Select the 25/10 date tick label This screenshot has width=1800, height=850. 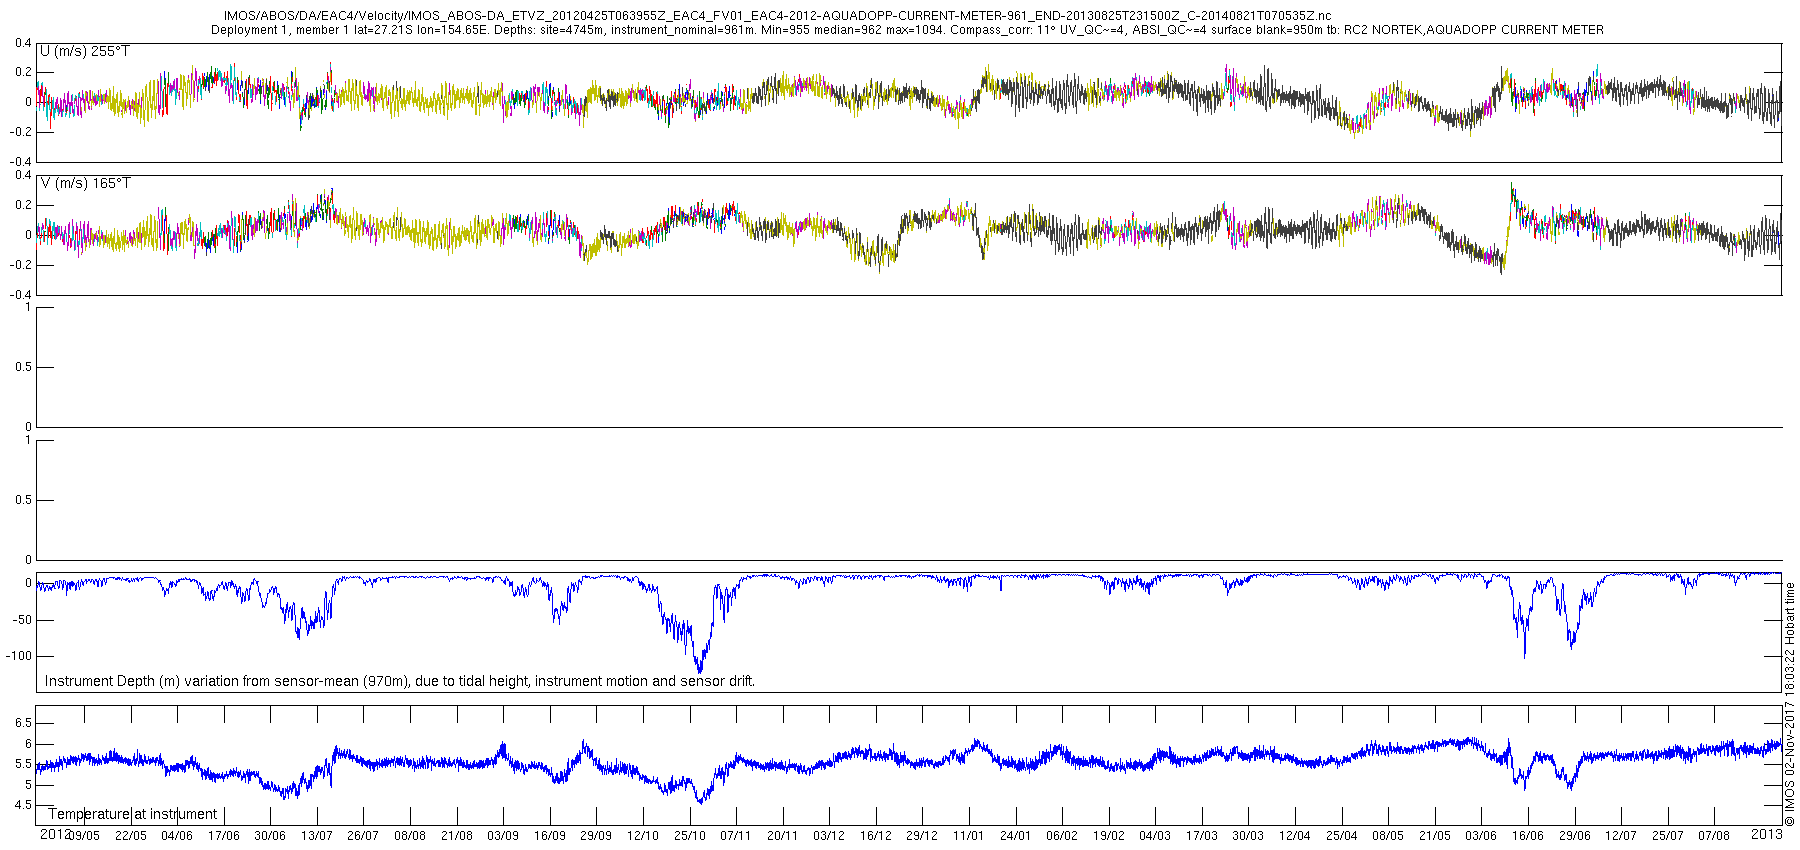tap(690, 836)
